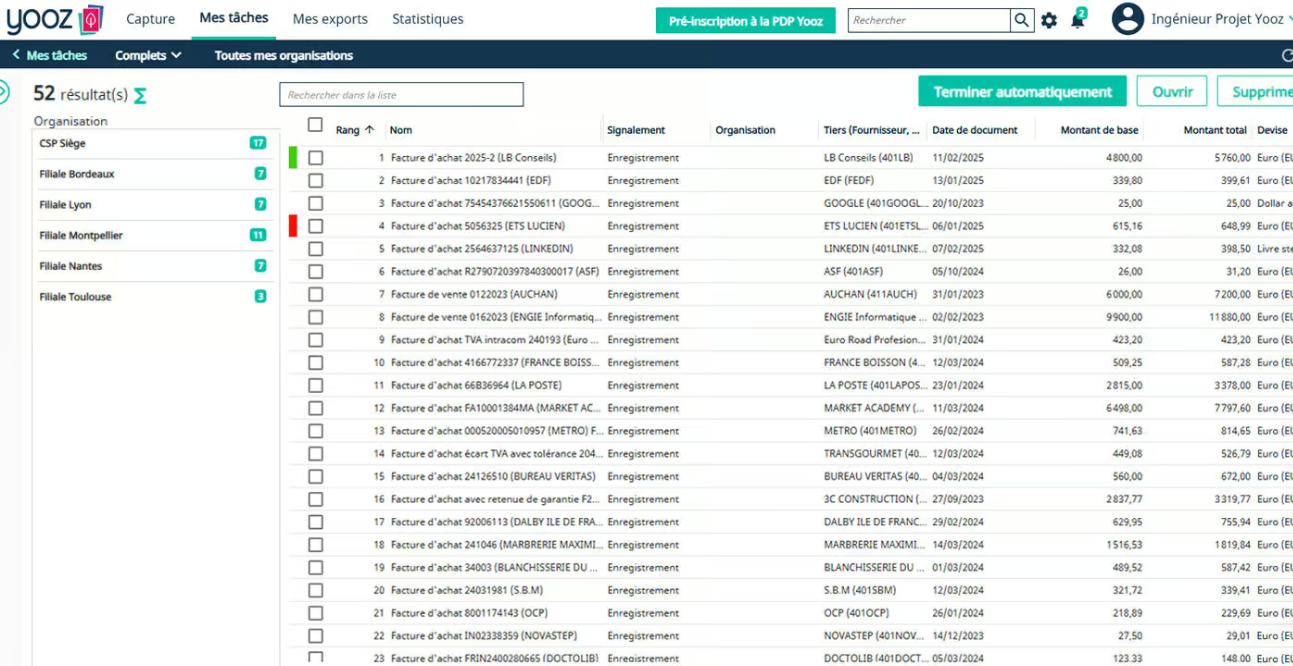Screen dimensions: 1293x666
Task: Click the search magnifier icon
Action: (x=1021, y=20)
